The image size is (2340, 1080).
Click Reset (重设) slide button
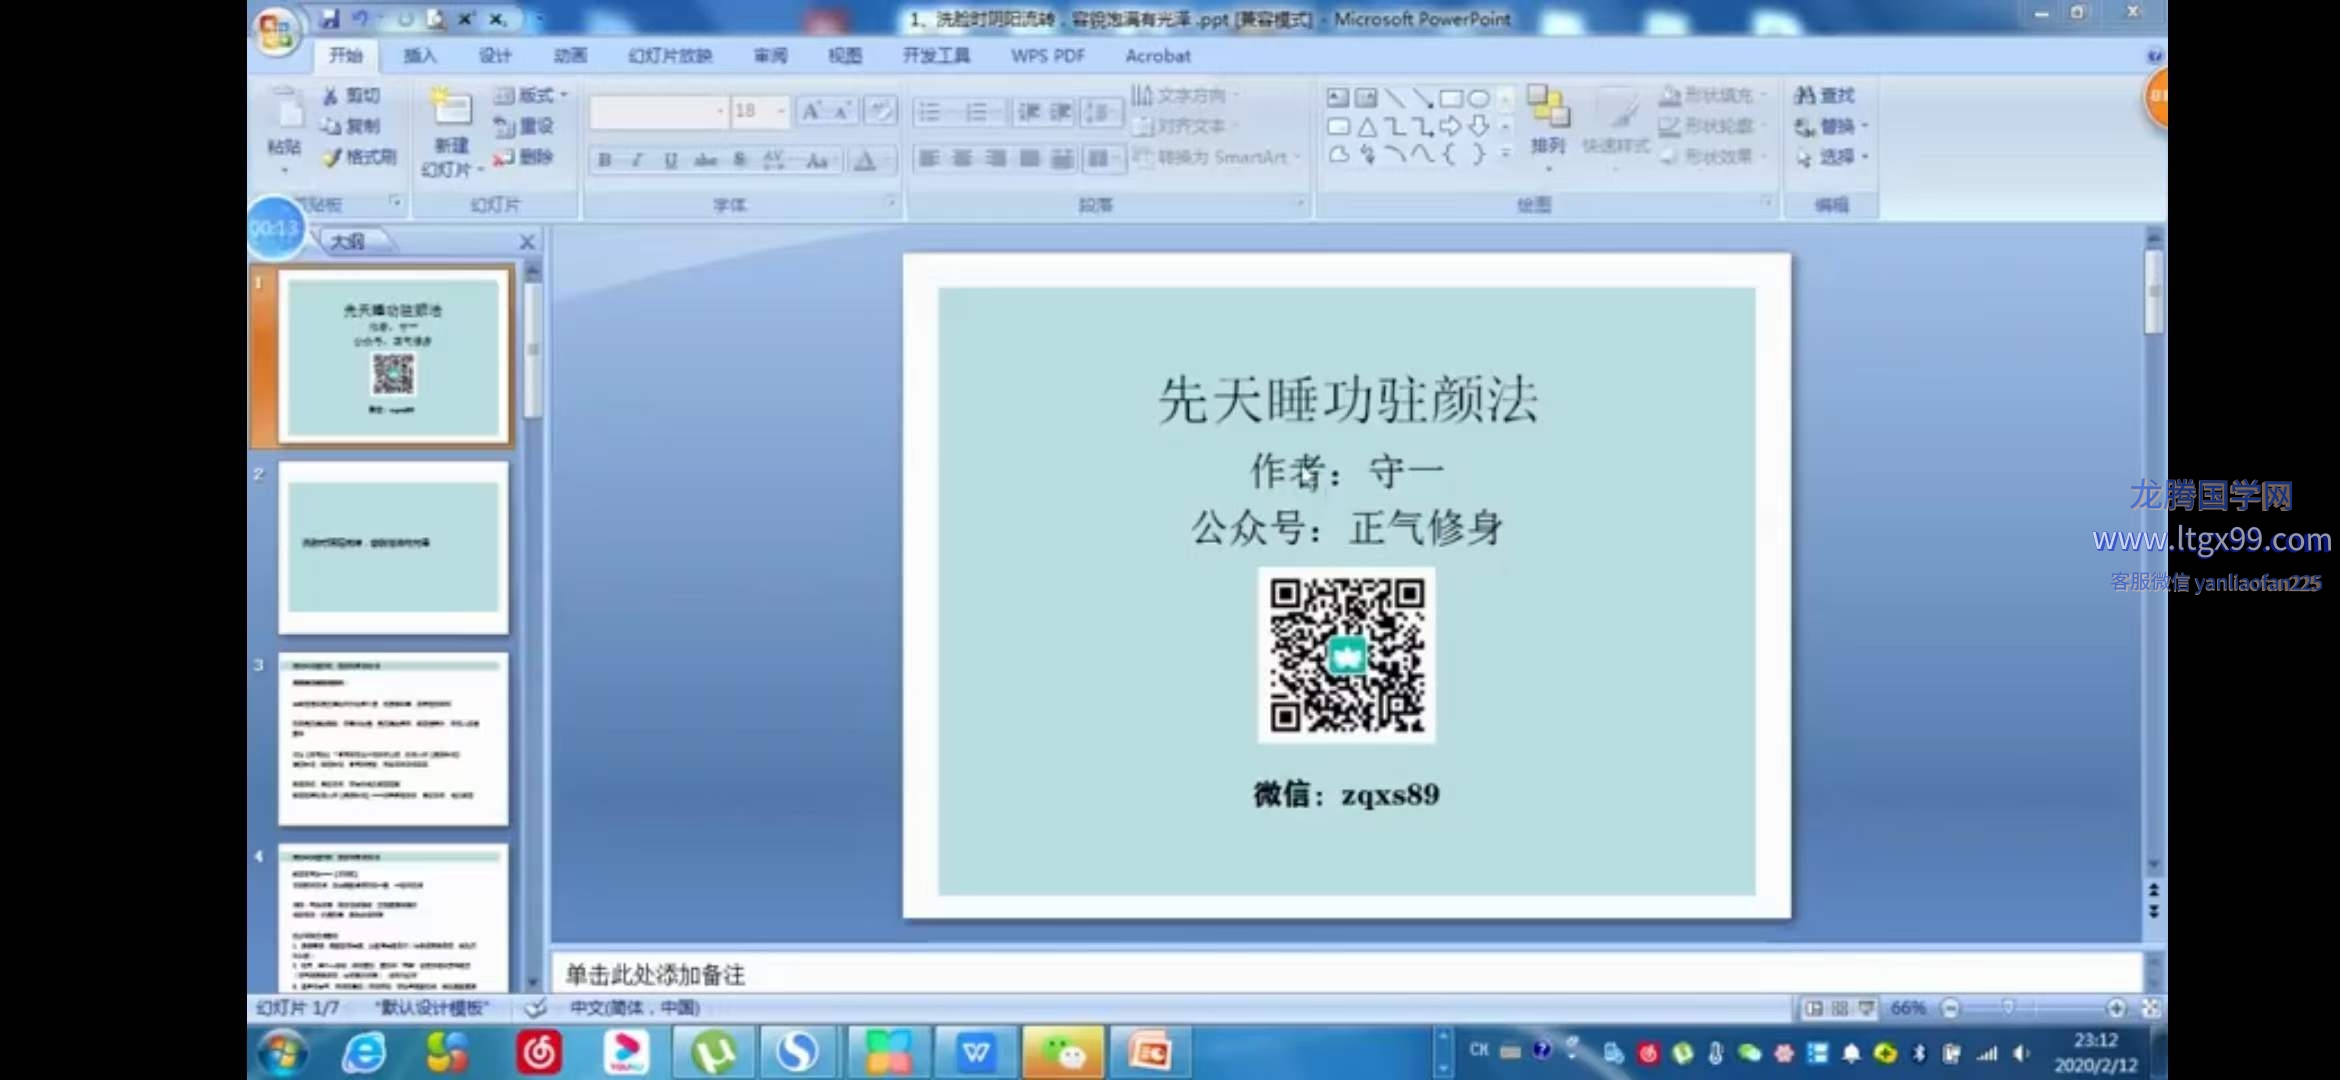[525, 126]
